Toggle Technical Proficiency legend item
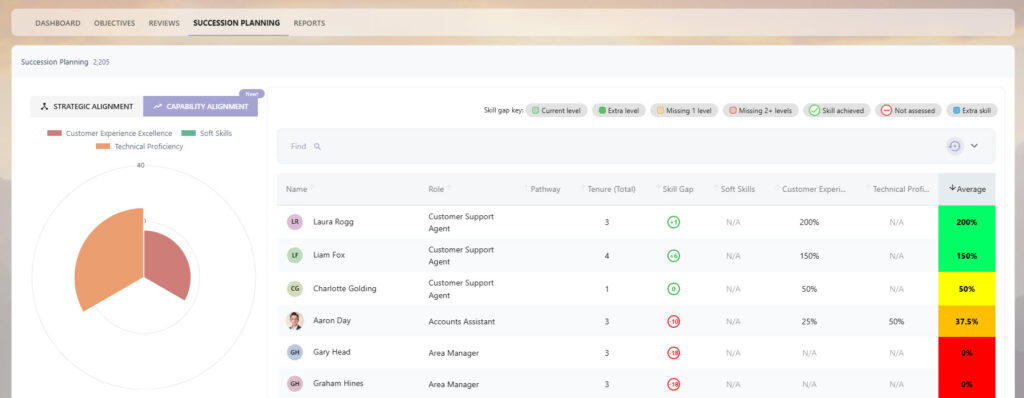Image resolution: width=1024 pixels, height=398 pixels. pos(140,146)
